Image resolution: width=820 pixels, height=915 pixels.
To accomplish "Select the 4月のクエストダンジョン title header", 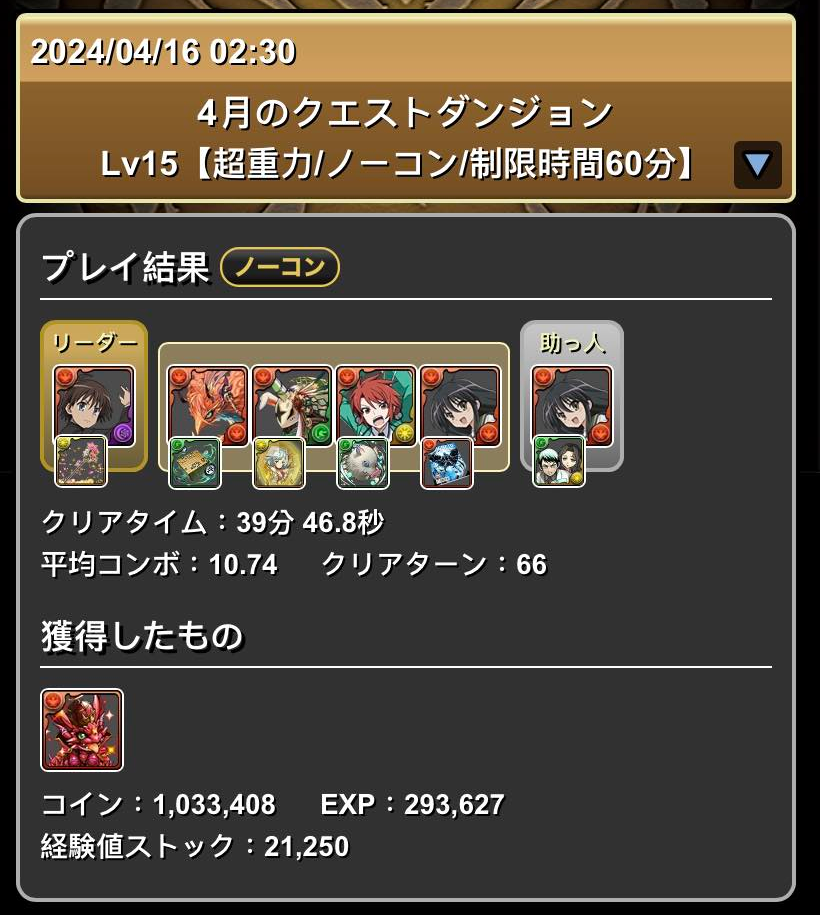I will tap(405, 113).
